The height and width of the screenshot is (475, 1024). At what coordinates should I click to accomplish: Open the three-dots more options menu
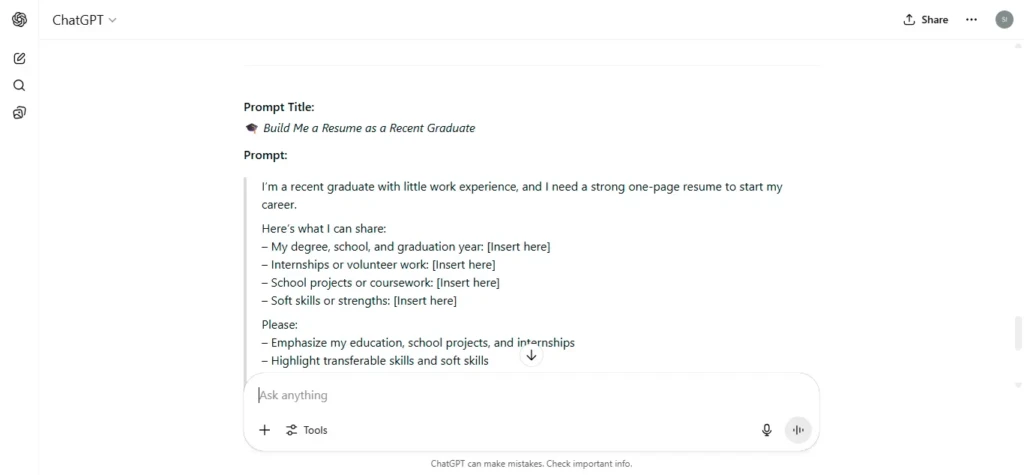tap(971, 20)
